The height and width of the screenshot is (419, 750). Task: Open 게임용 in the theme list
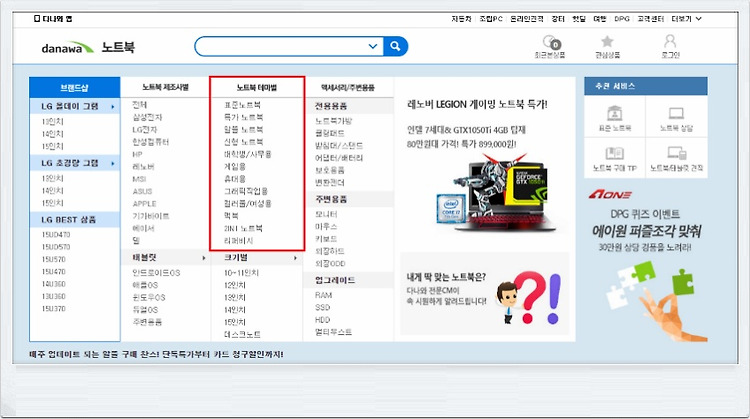coord(235,166)
